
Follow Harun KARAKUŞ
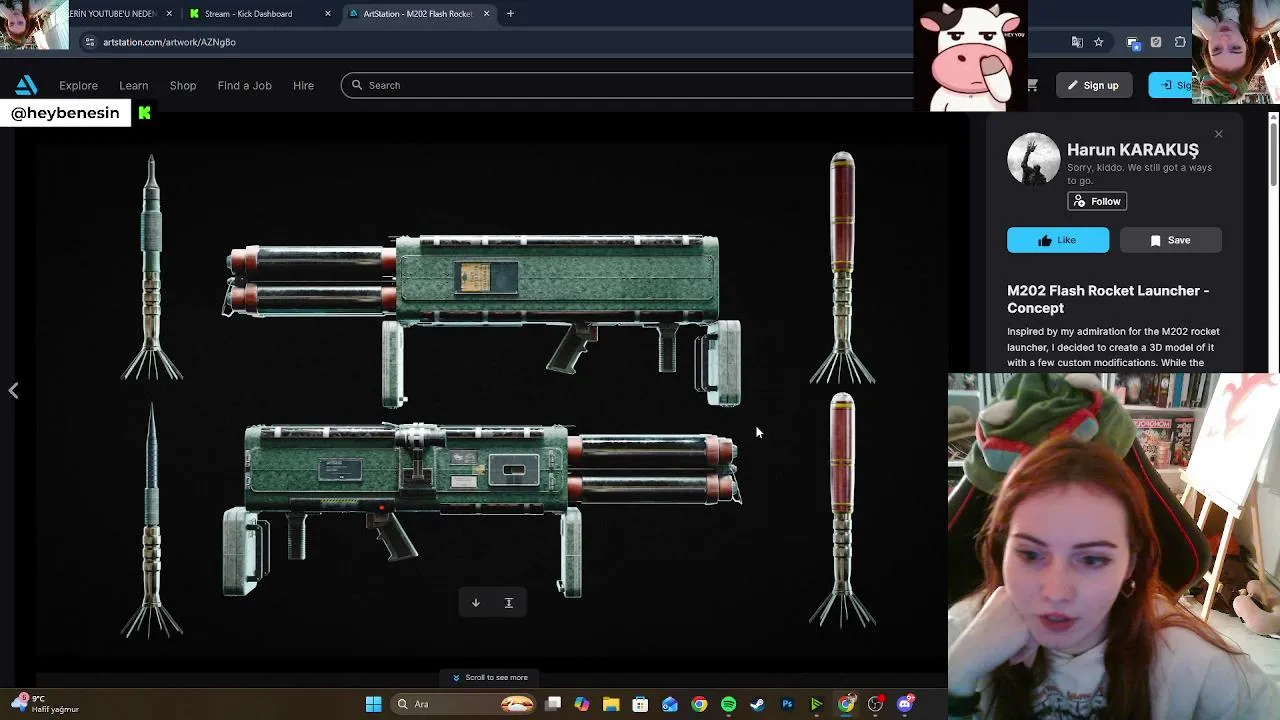pos(1097,201)
